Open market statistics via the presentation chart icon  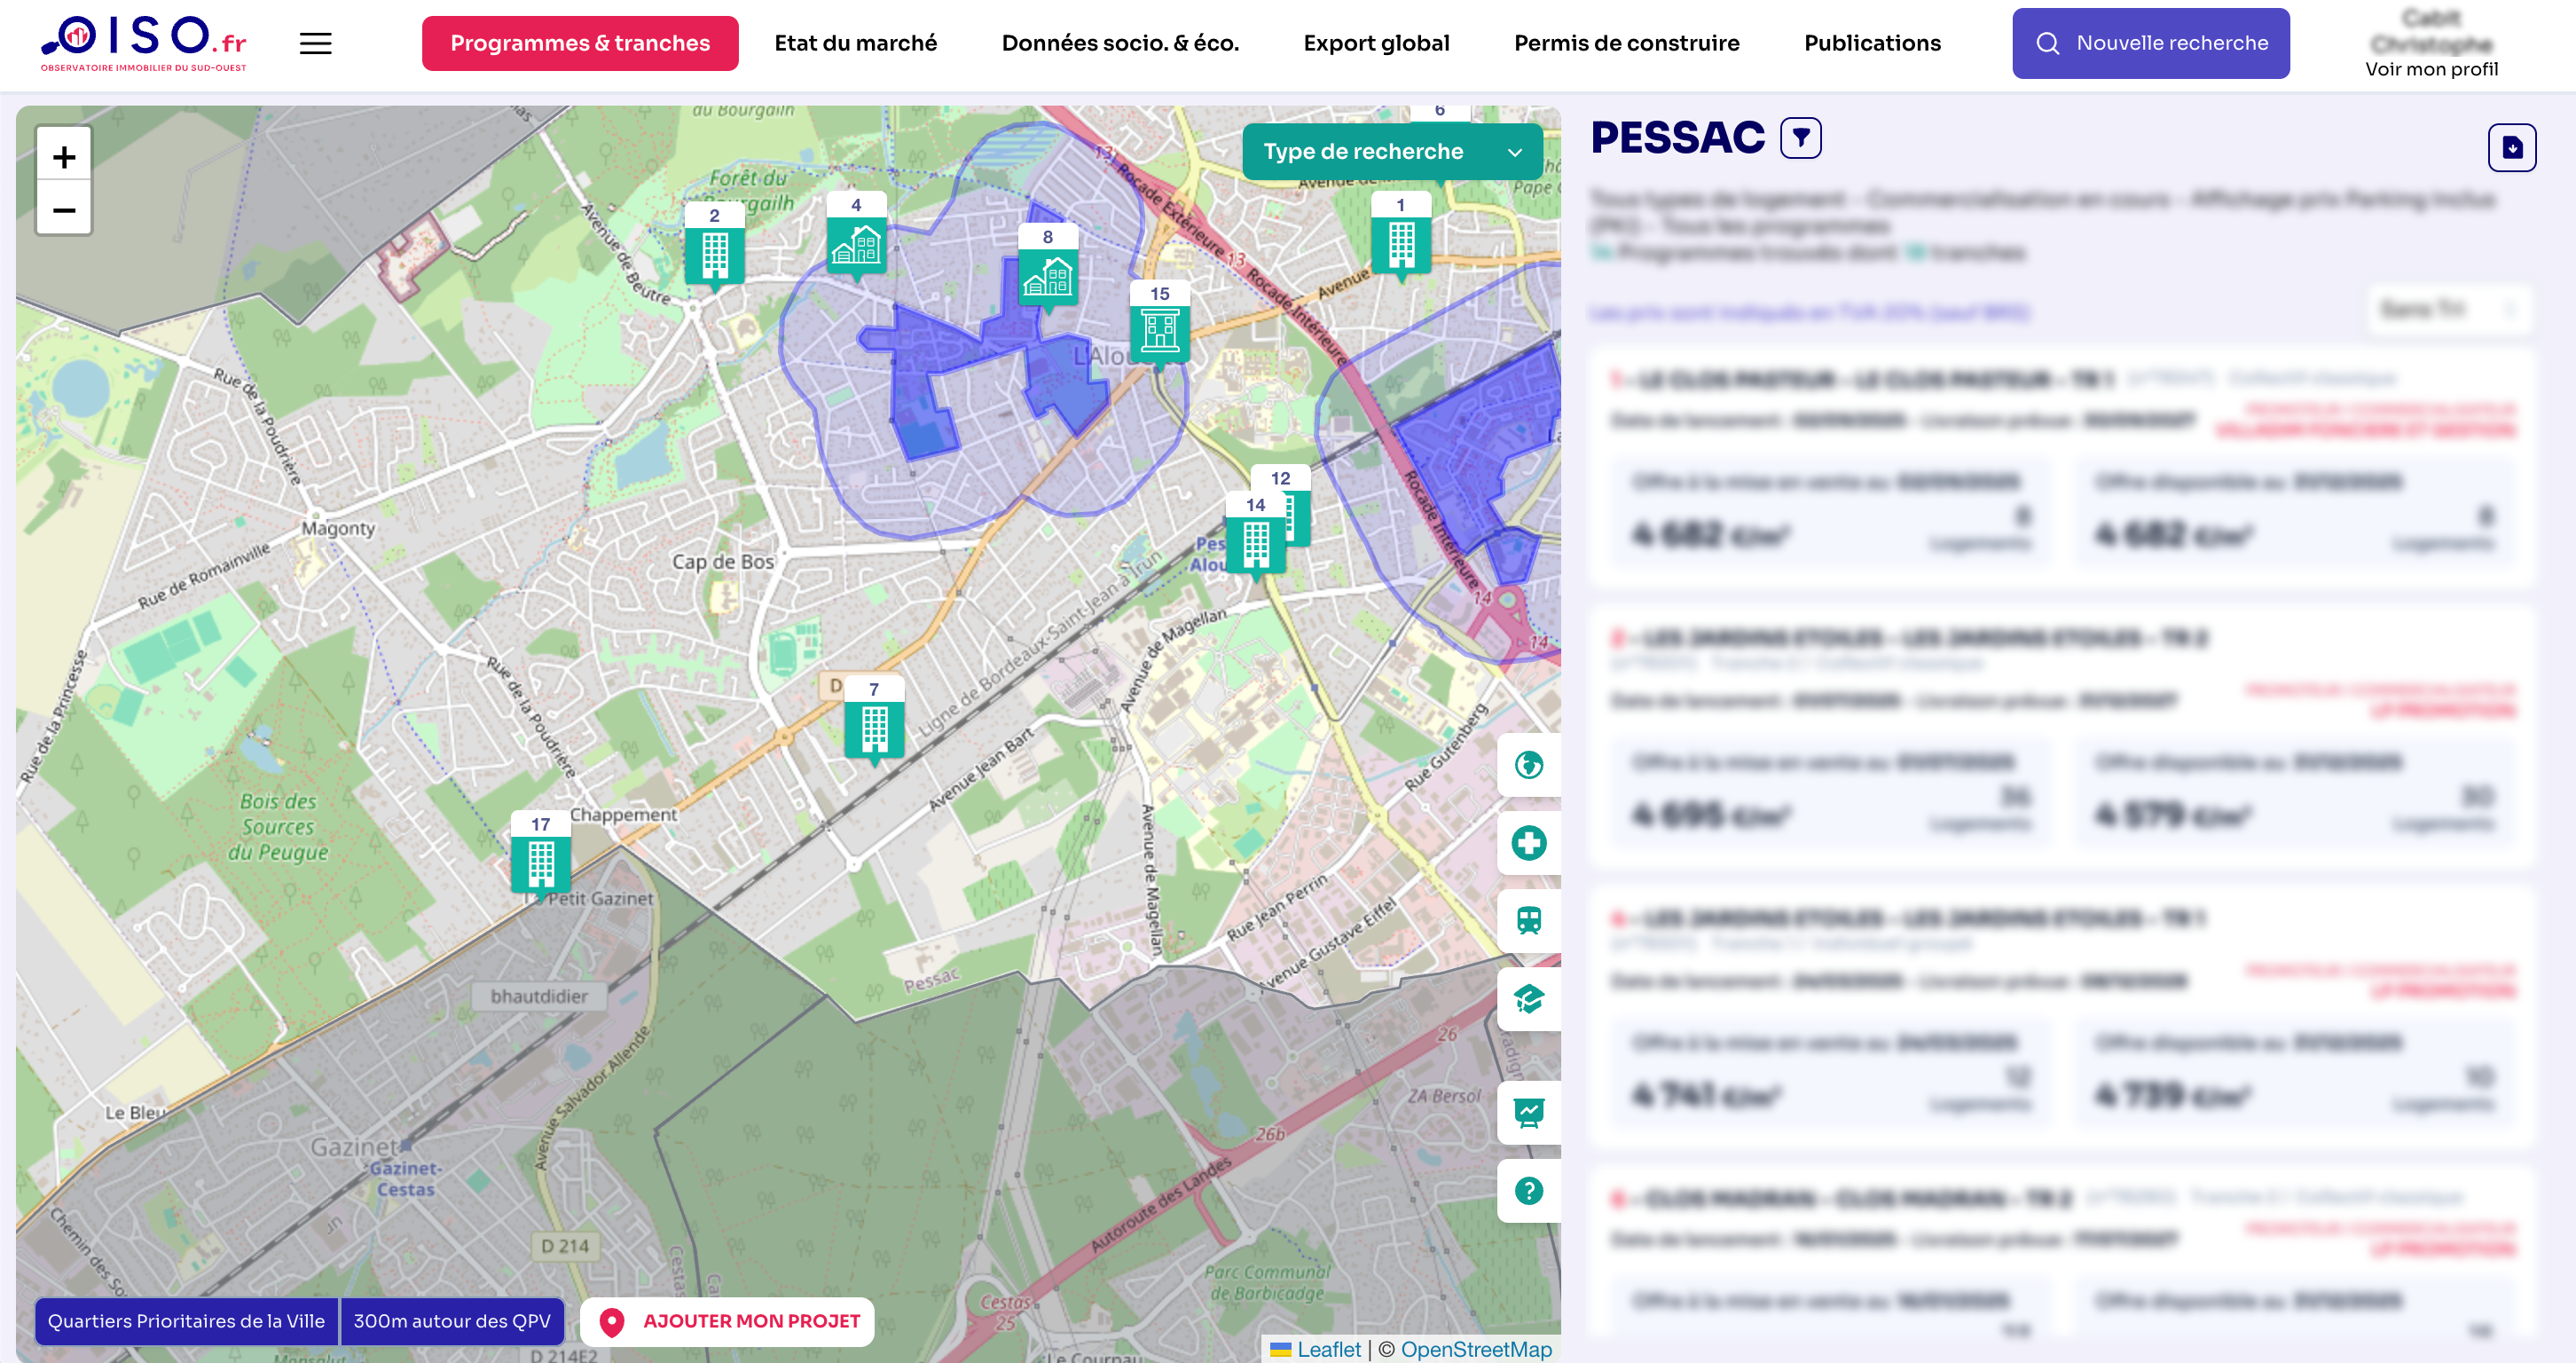[x=1528, y=1112]
